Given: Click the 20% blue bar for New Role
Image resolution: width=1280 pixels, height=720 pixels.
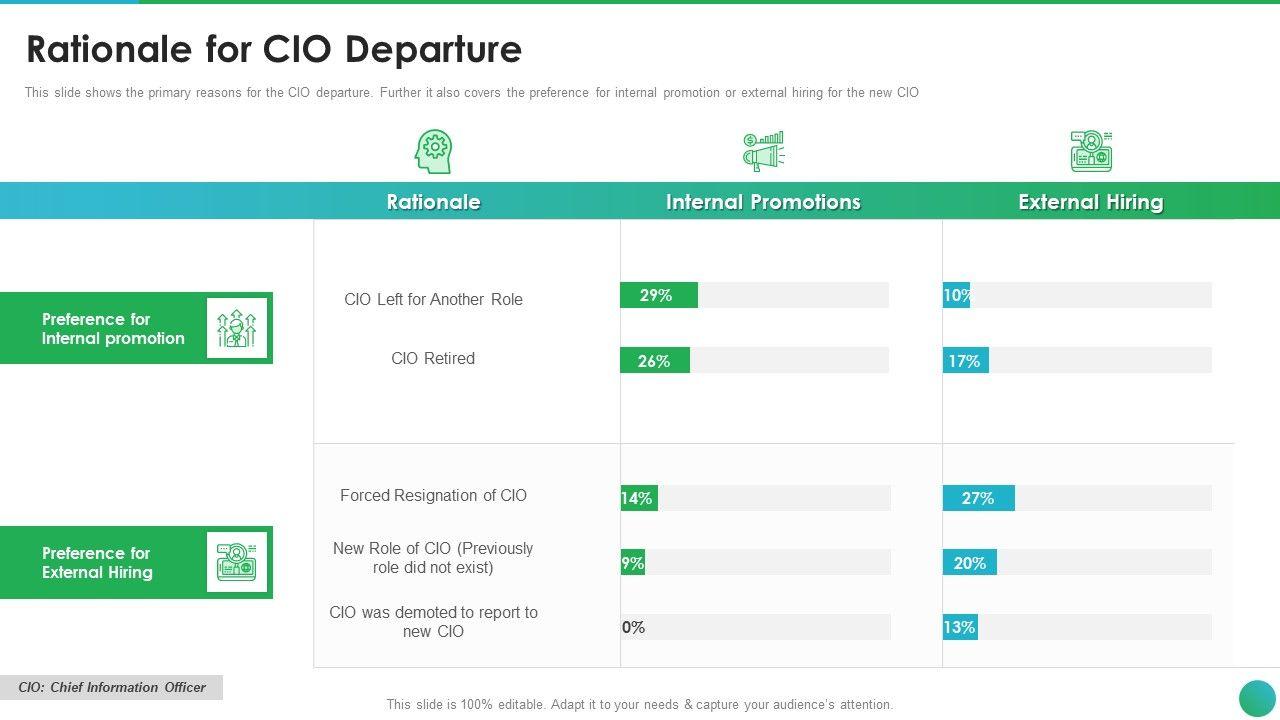Looking at the screenshot, I should click(969, 563).
